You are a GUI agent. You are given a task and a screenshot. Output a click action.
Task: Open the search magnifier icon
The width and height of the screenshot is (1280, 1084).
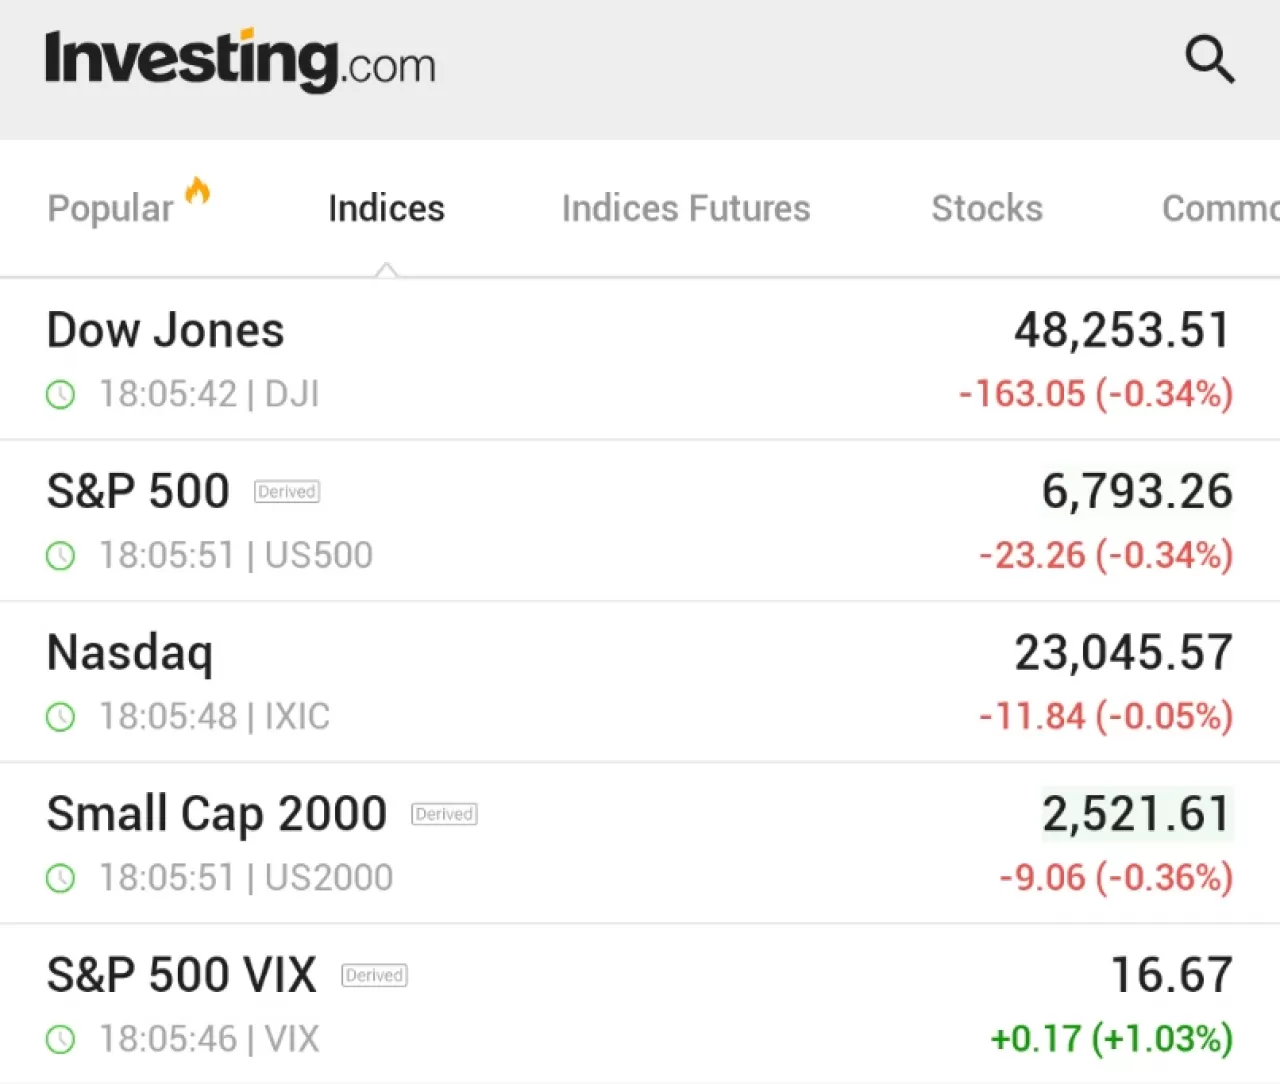pos(1209,60)
